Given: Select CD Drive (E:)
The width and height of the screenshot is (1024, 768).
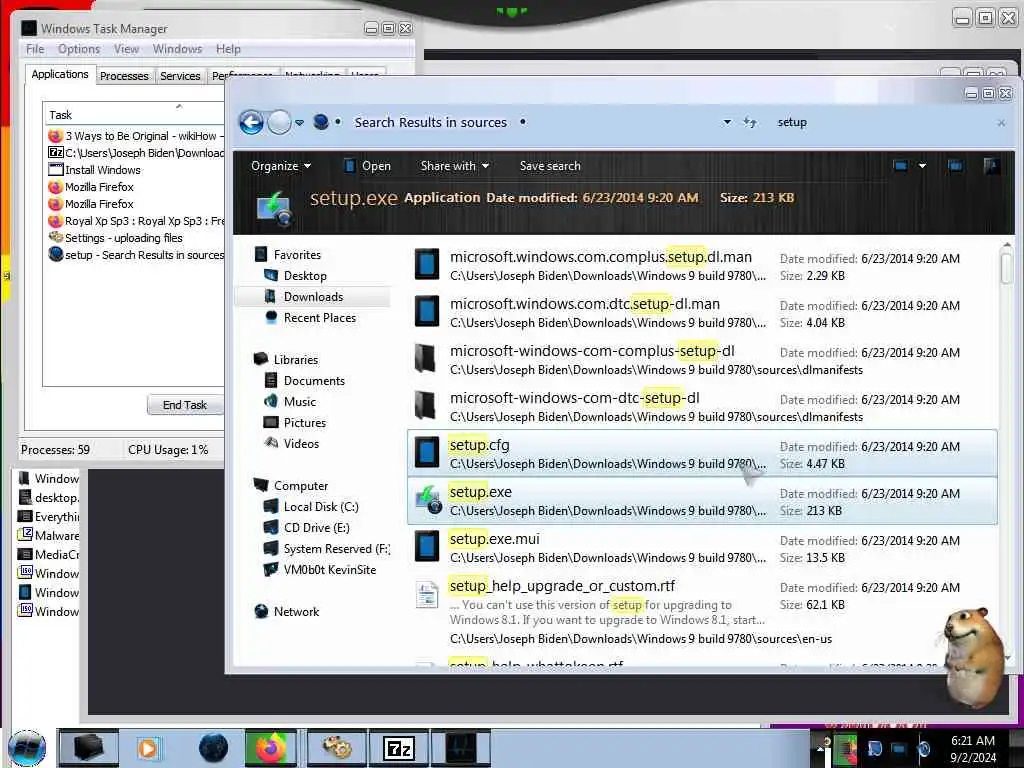Looking at the screenshot, I should (316, 528).
